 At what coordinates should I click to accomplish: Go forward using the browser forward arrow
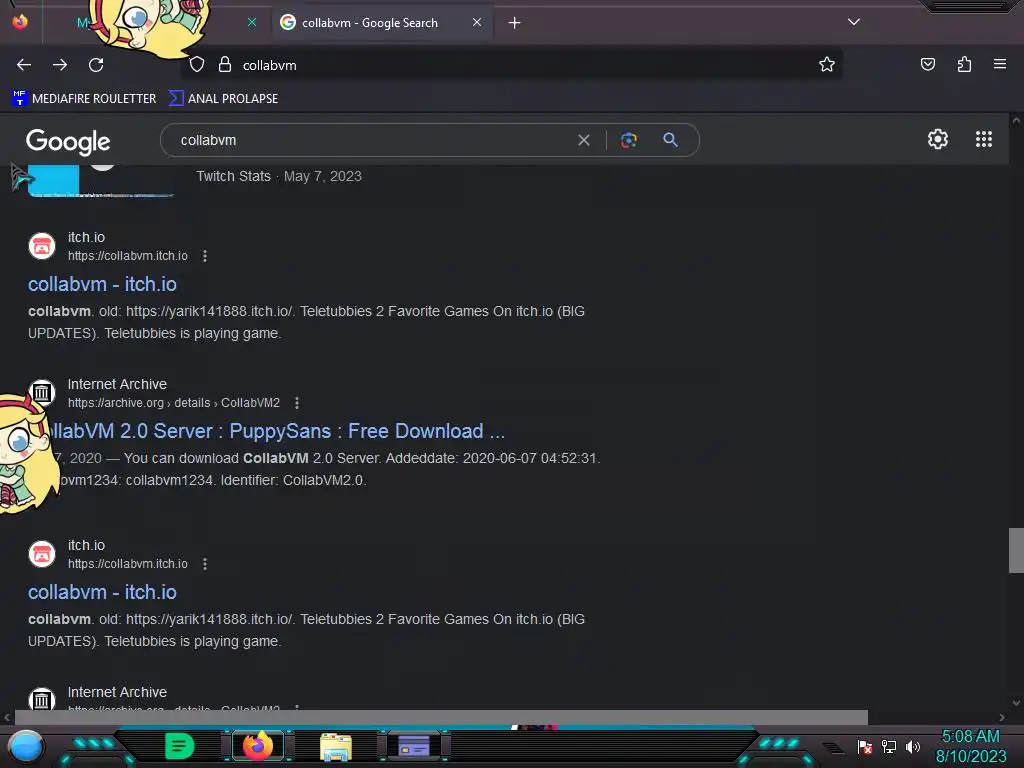click(60, 65)
